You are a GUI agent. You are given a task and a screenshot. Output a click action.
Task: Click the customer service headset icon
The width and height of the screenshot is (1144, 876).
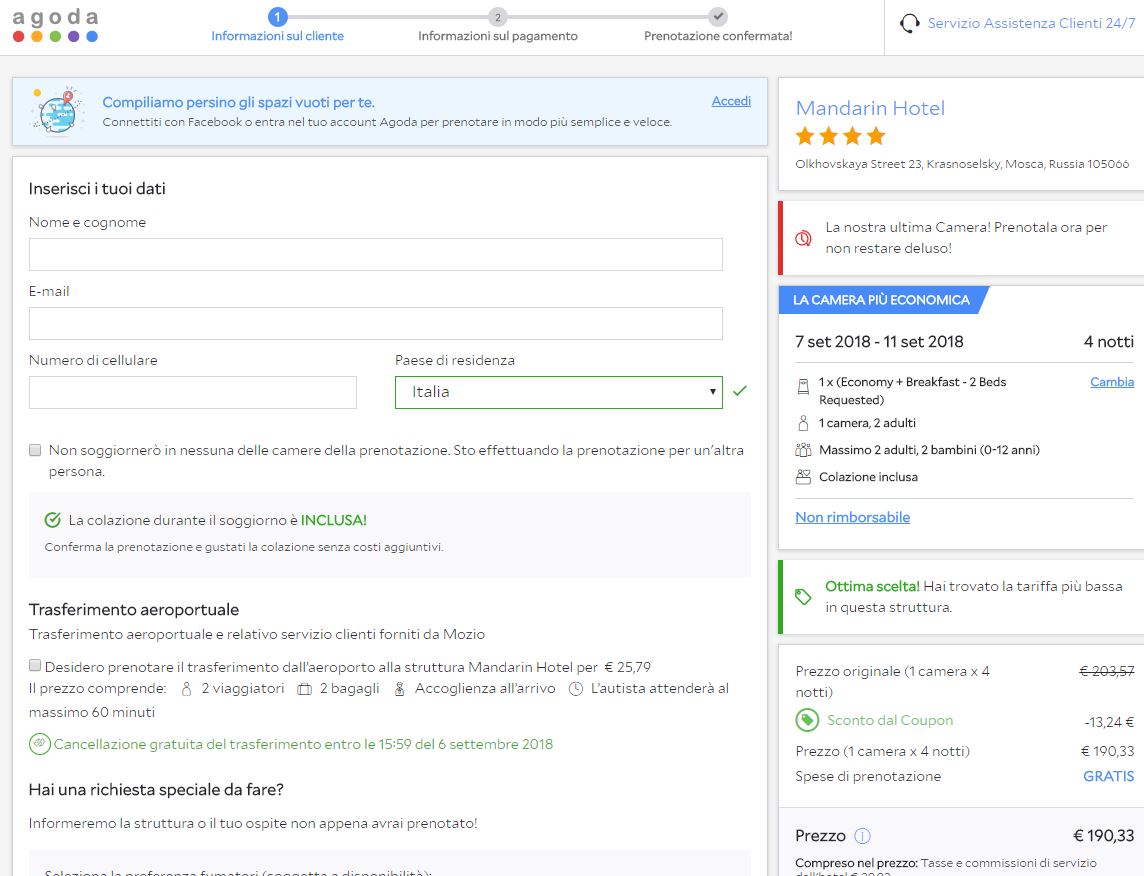pos(909,23)
